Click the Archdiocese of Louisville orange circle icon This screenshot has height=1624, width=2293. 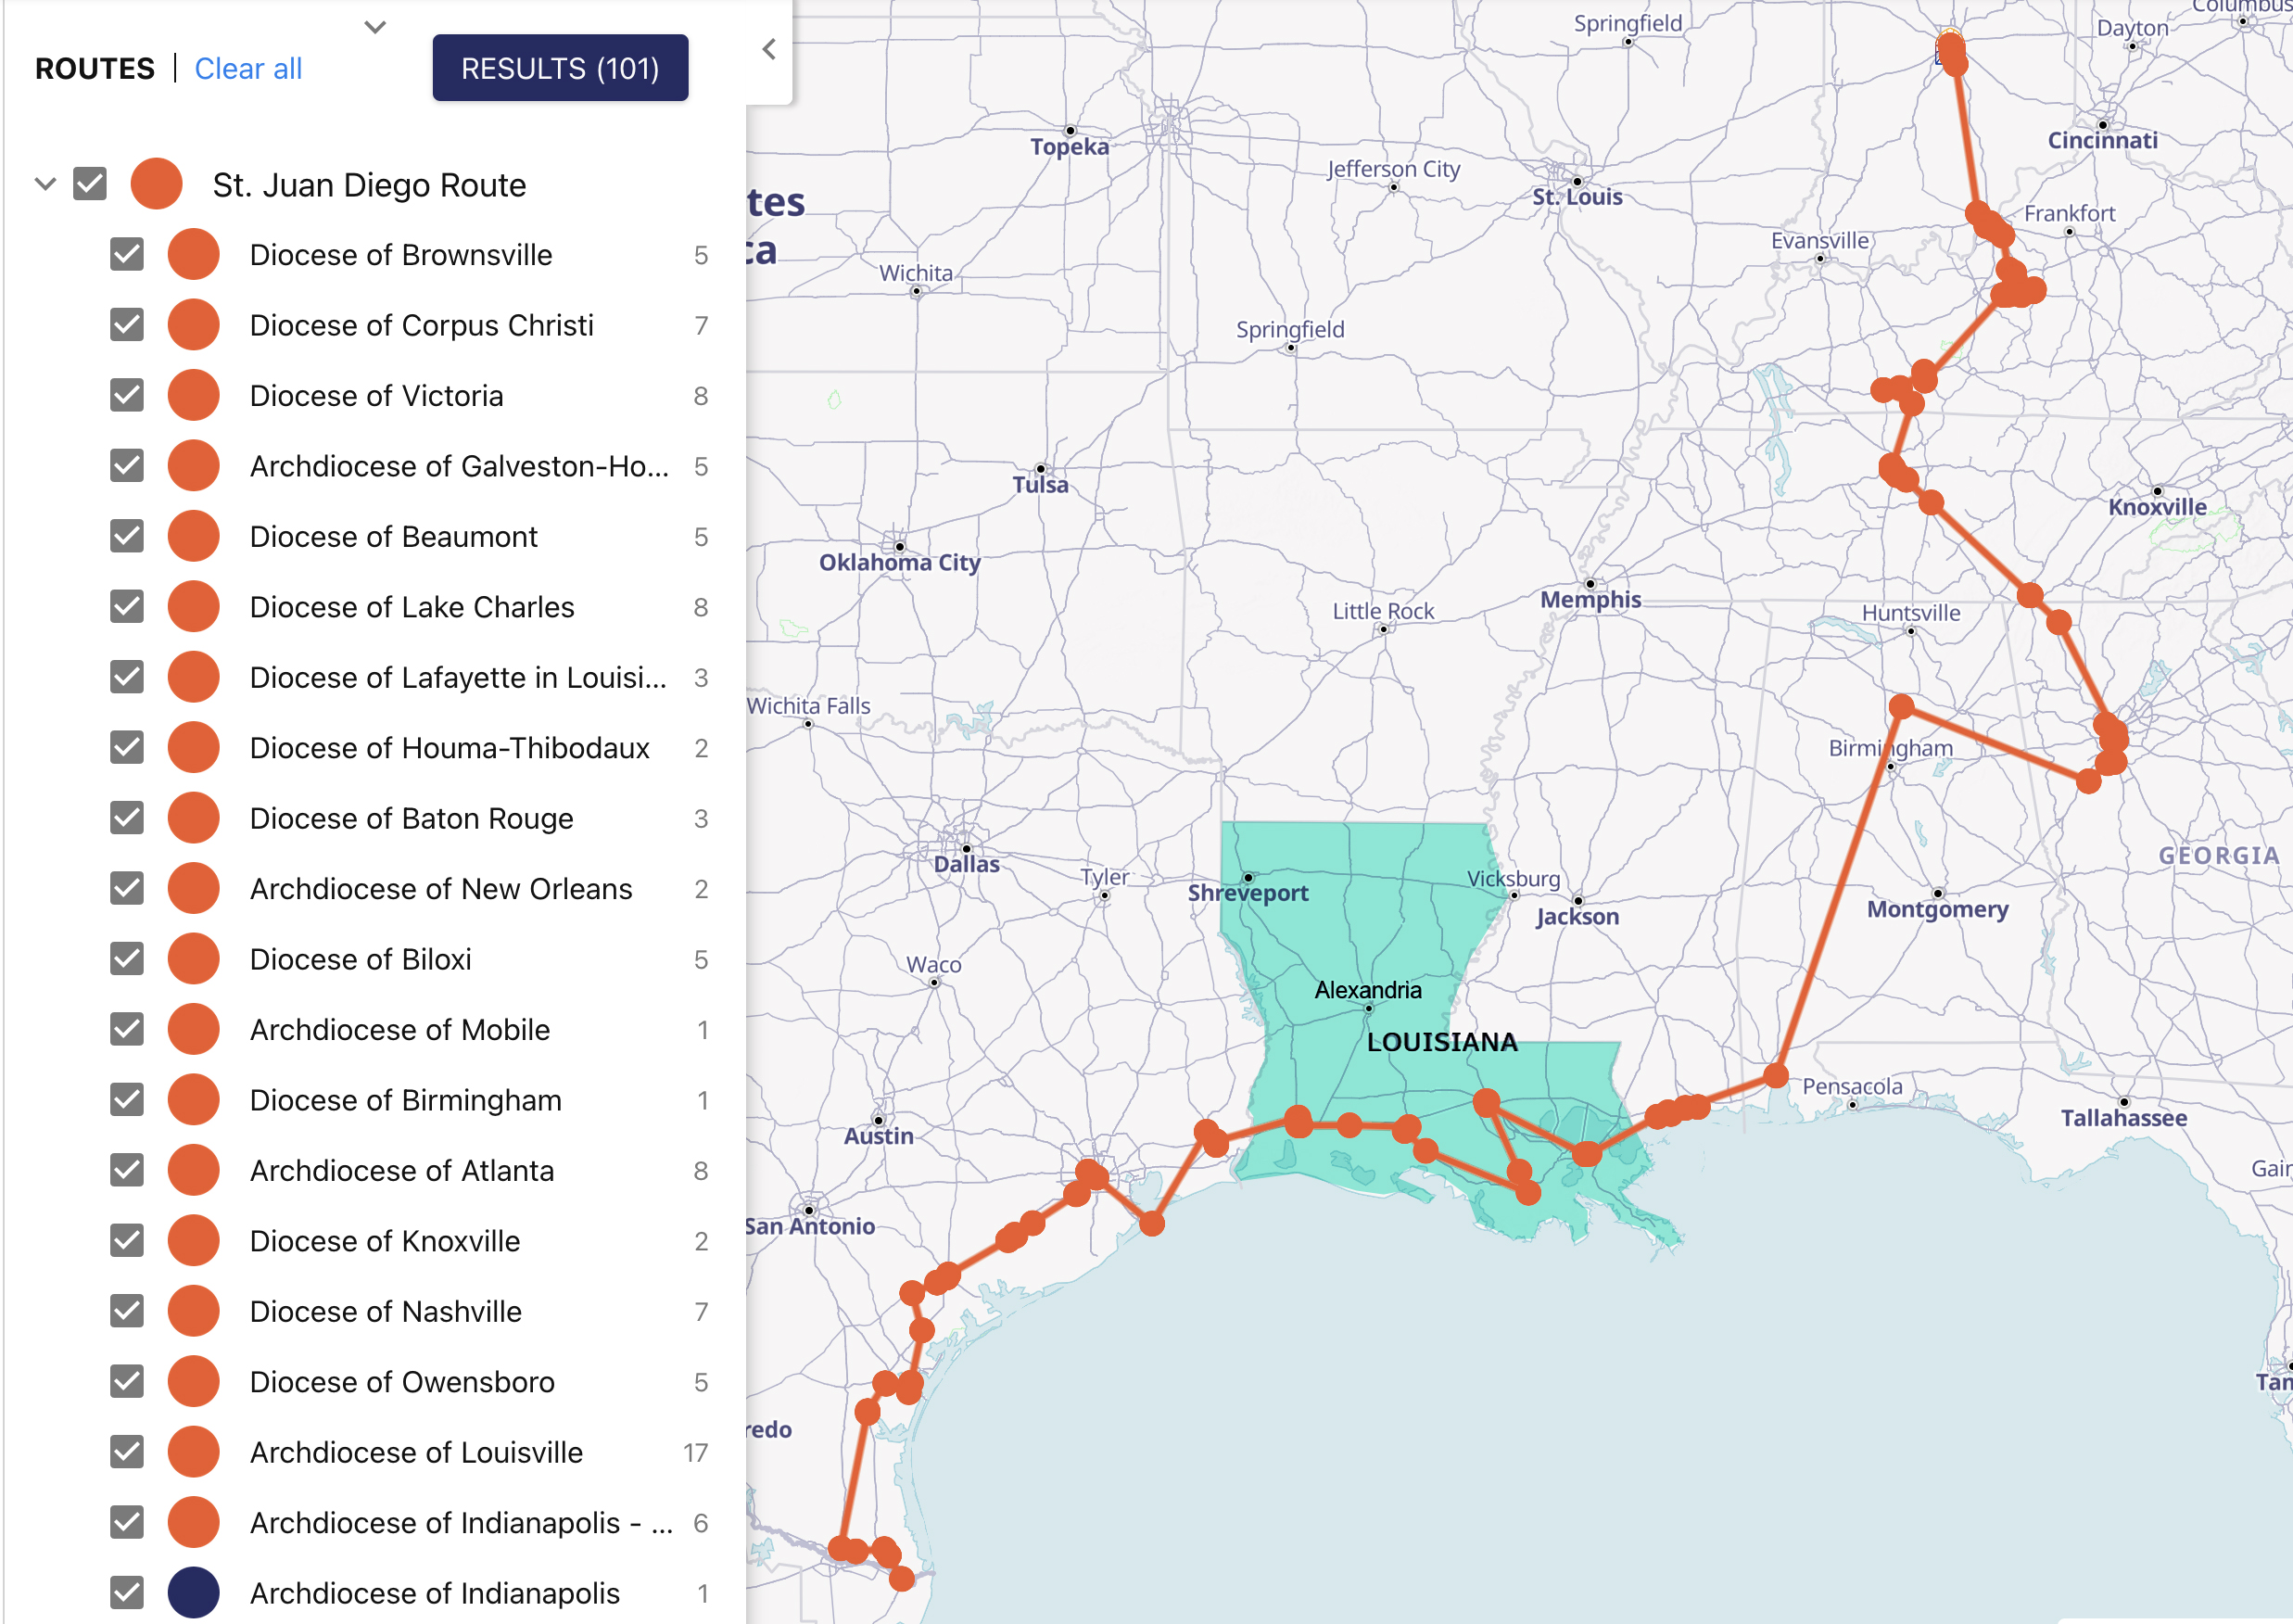coord(193,1452)
